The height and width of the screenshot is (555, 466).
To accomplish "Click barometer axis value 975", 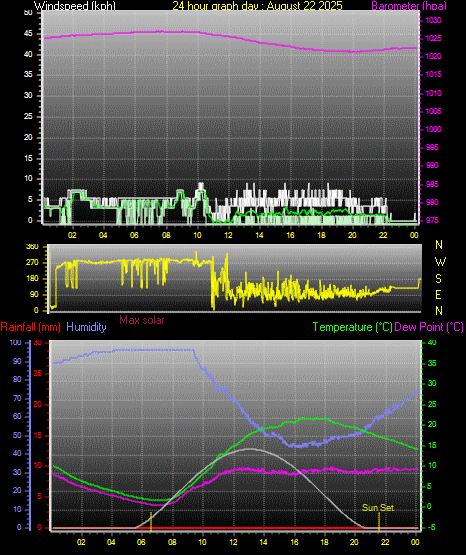I will click(432, 220).
